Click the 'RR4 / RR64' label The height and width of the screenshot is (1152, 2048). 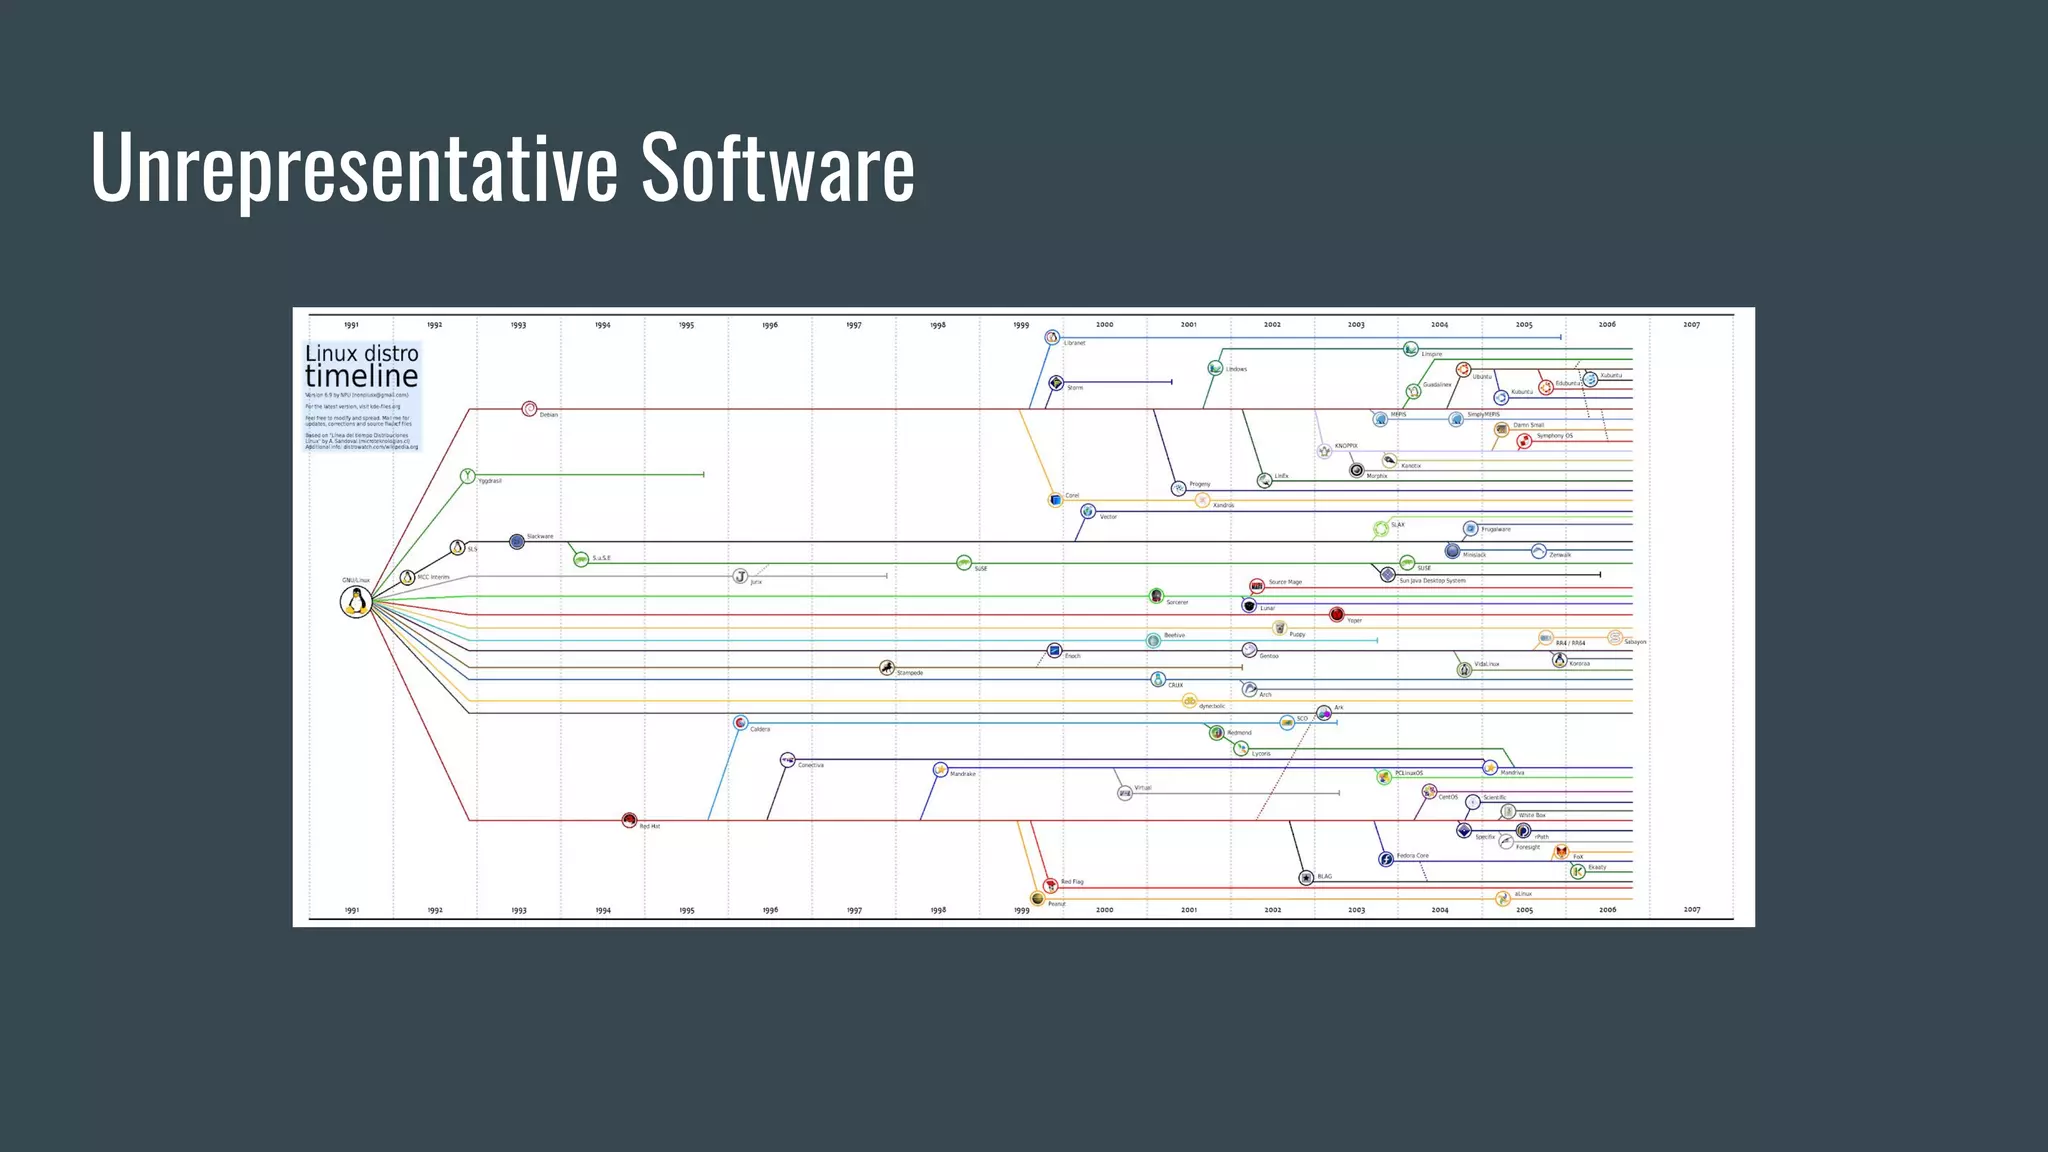(x=1570, y=643)
